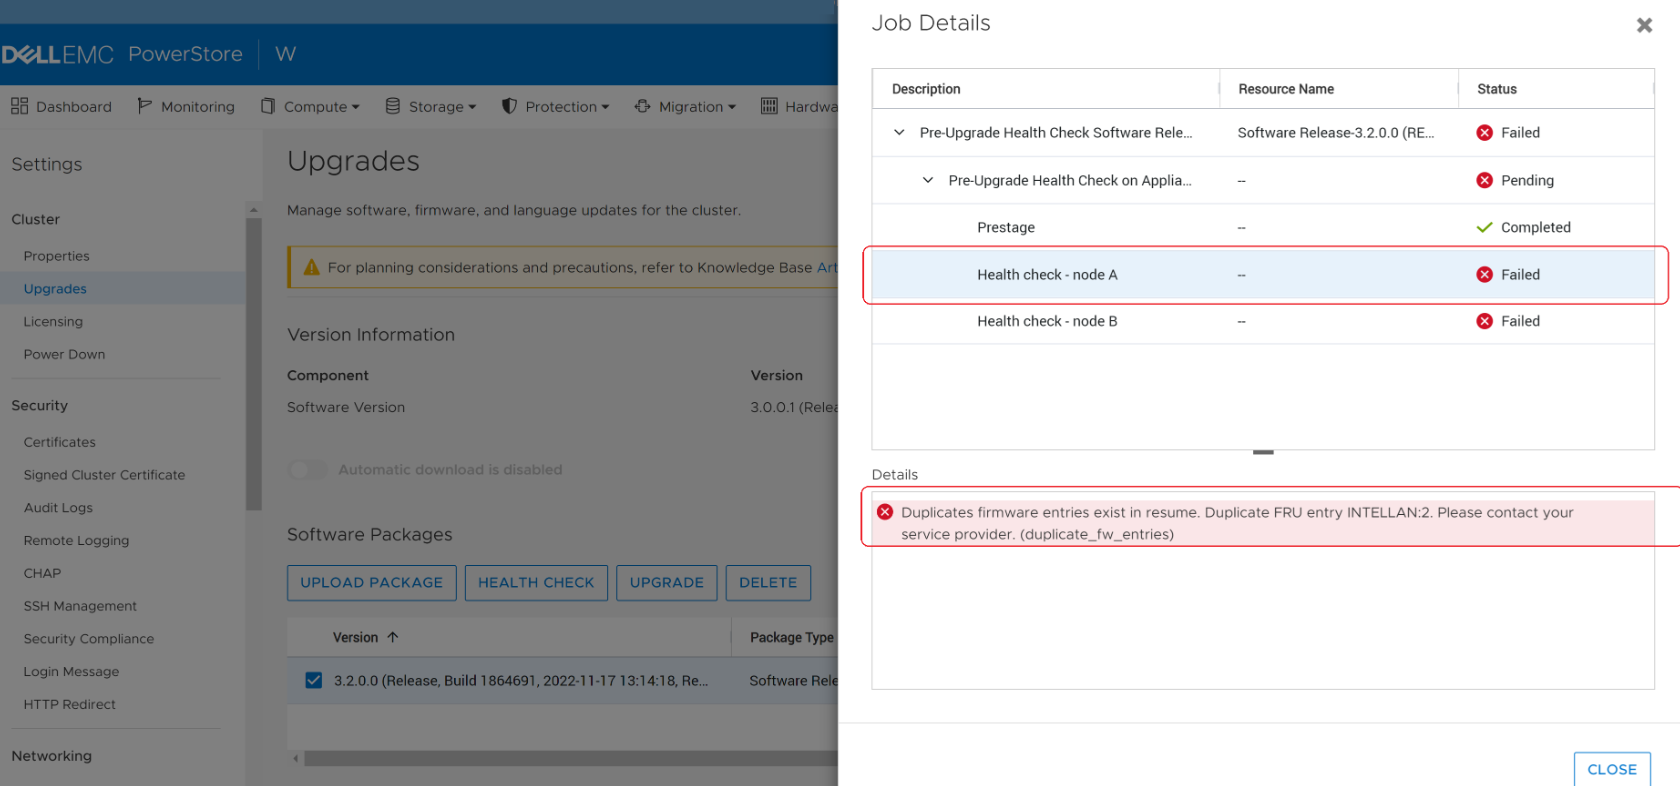Open Properties under Cluster settings
The height and width of the screenshot is (786, 1680).
tap(57, 256)
